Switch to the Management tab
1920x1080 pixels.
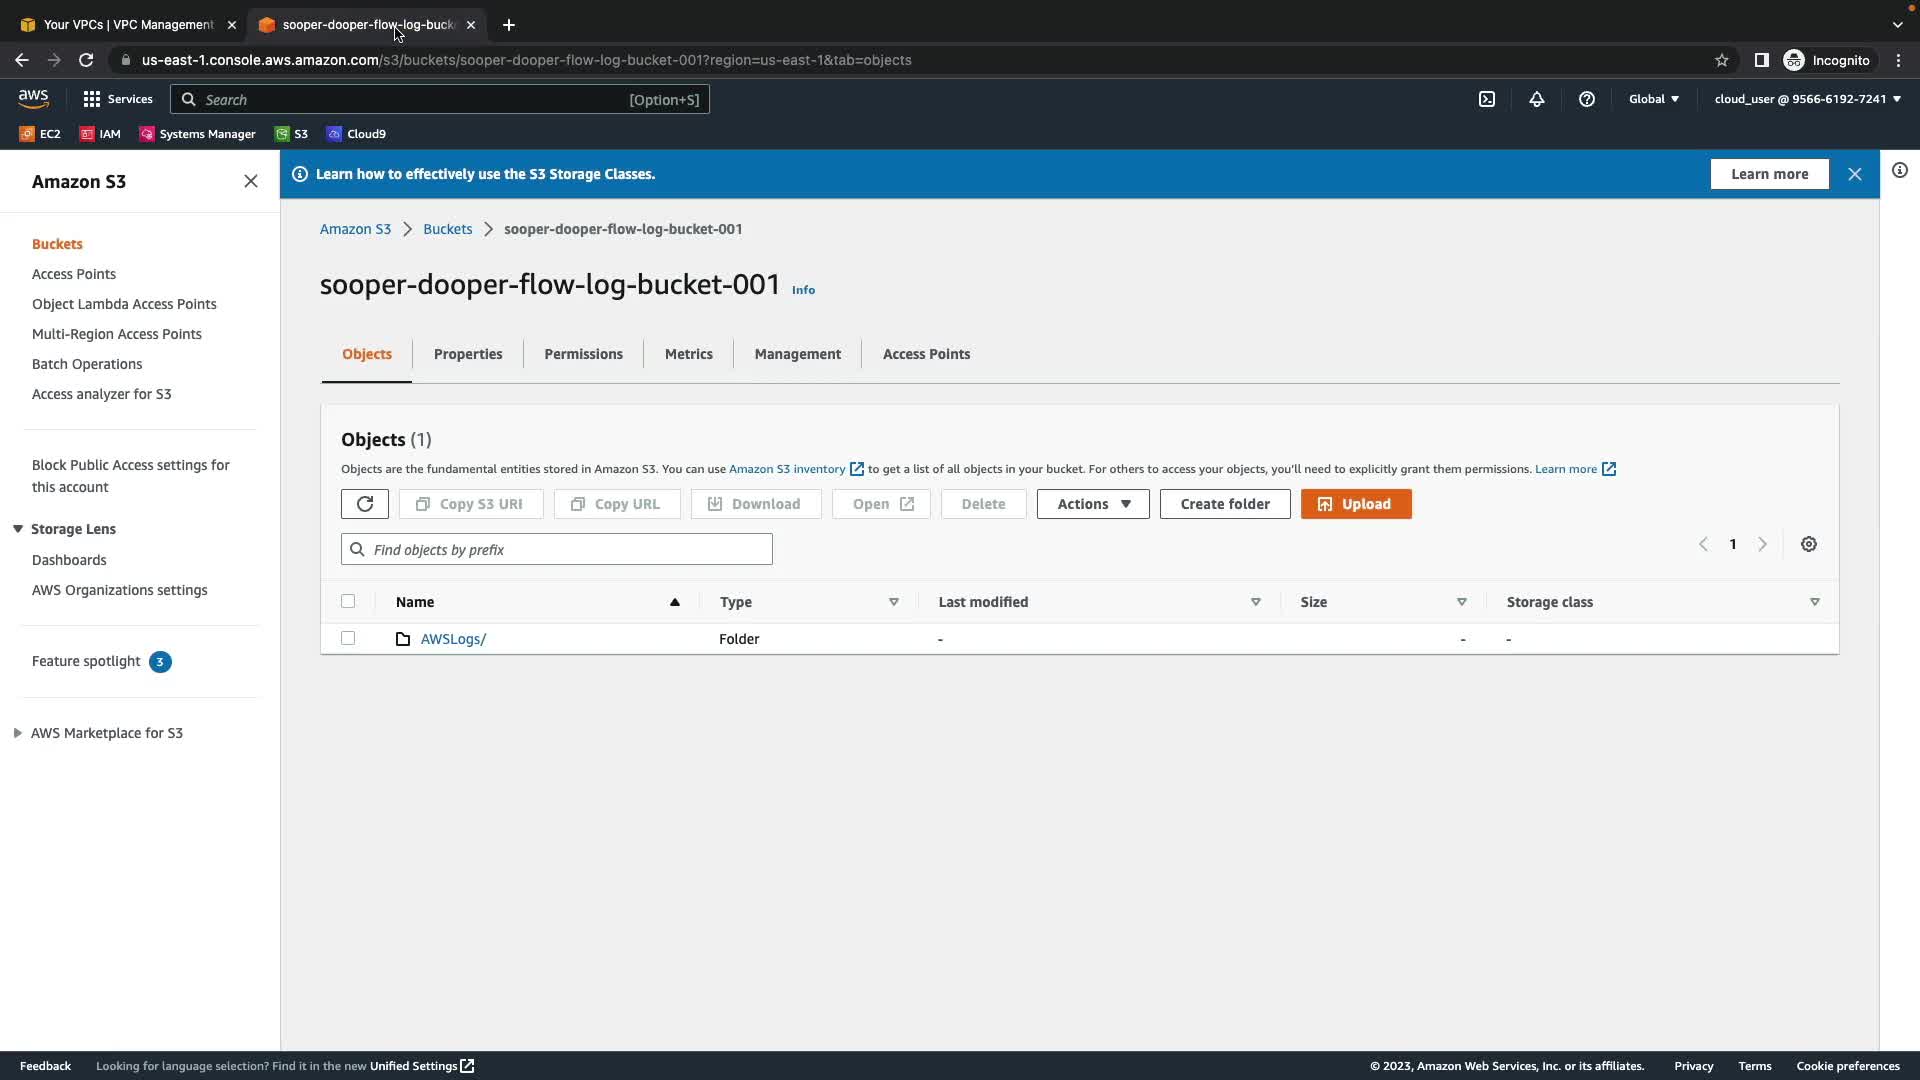click(797, 354)
